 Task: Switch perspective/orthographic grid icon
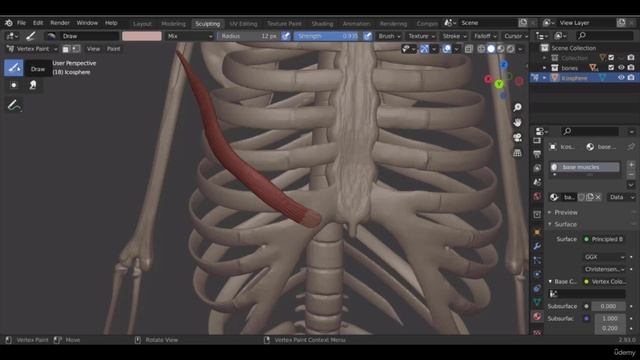[x=517, y=153]
